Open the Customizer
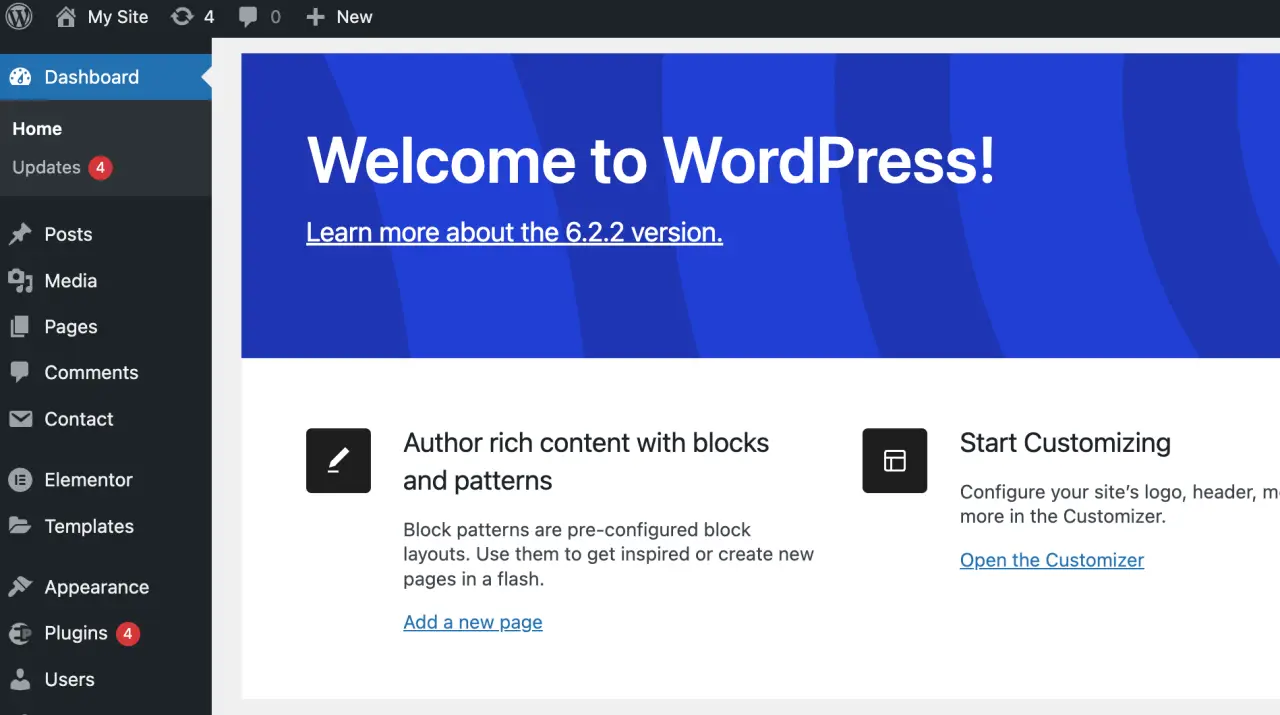Image resolution: width=1280 pixels, height=715 pixels. (x=1051, y=560)
